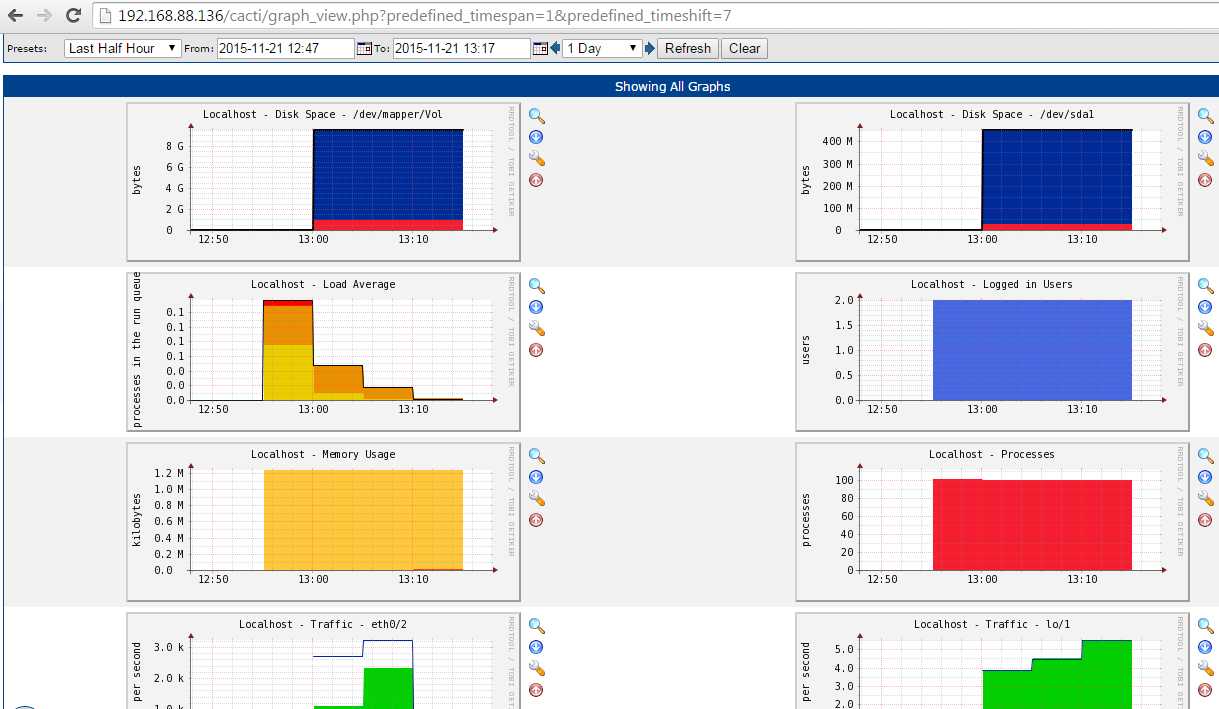The height and width of the screenshot is (709, 1219).
Task: Zoom the Processes graph
Action: 1205,456
